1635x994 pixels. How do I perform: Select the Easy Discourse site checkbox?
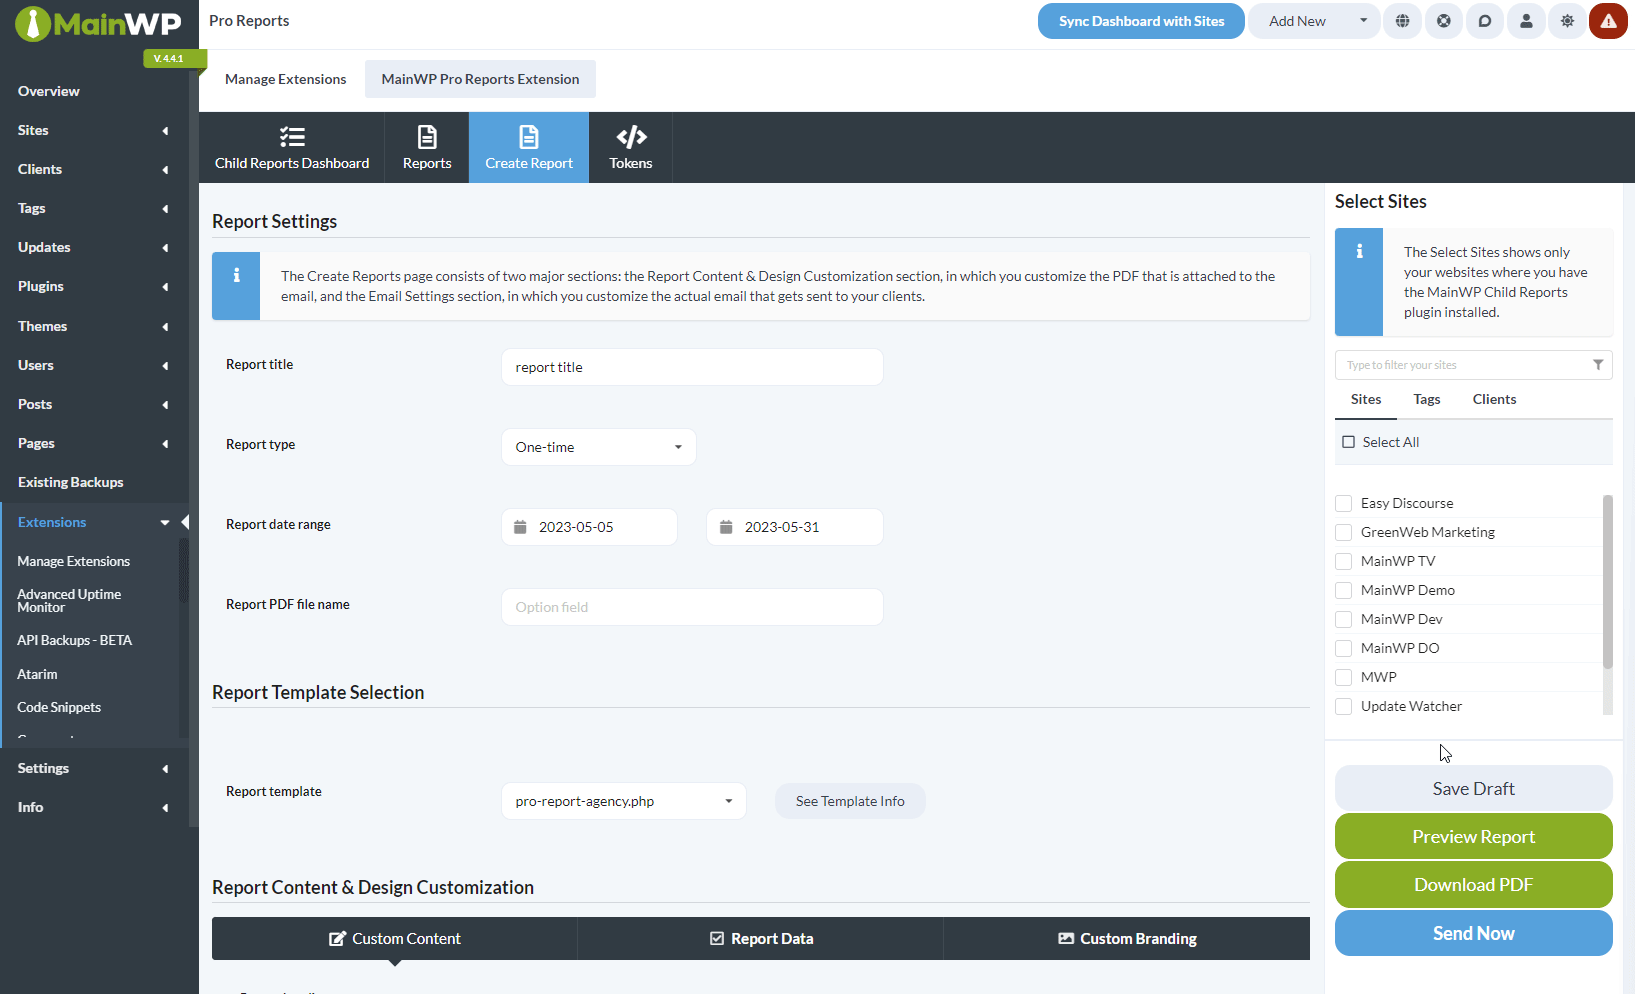1343,503
